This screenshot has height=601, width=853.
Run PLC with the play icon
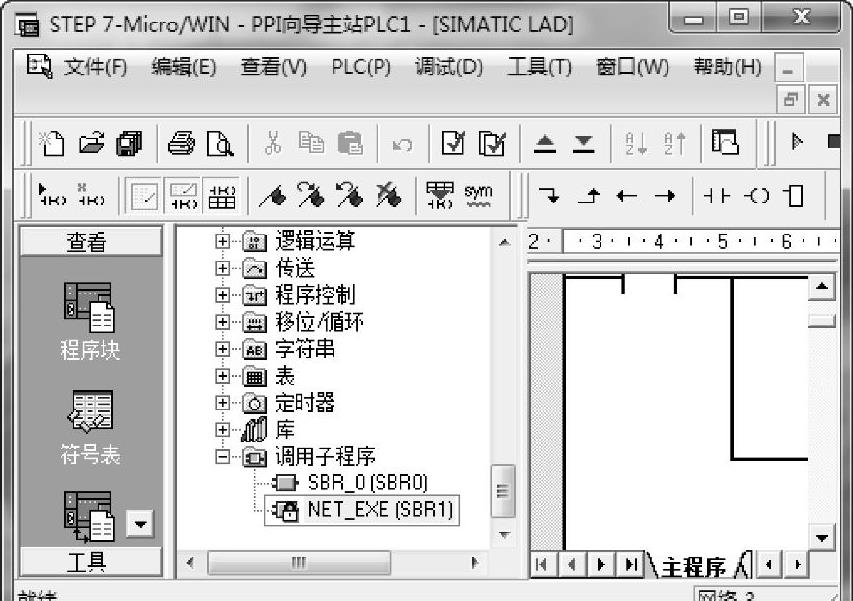click(797, 142)
